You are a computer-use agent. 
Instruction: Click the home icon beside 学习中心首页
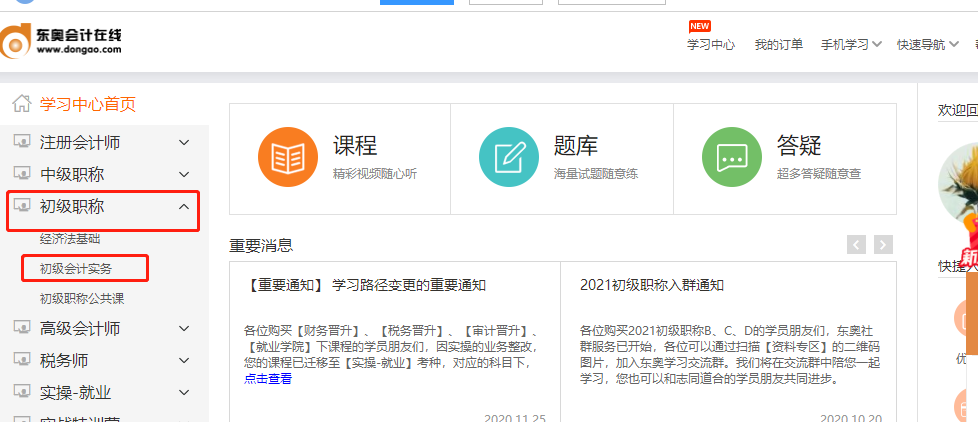click(x=21, y=104)
